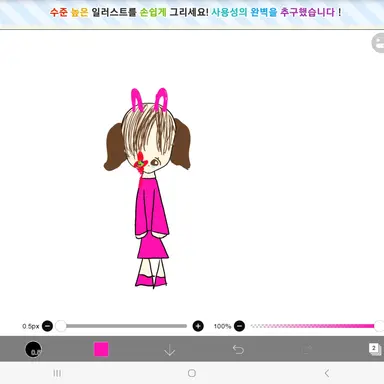Screen dimensions: 384x384
Task: Increase brush size with the plus button
Action: [x=198, y=326]
